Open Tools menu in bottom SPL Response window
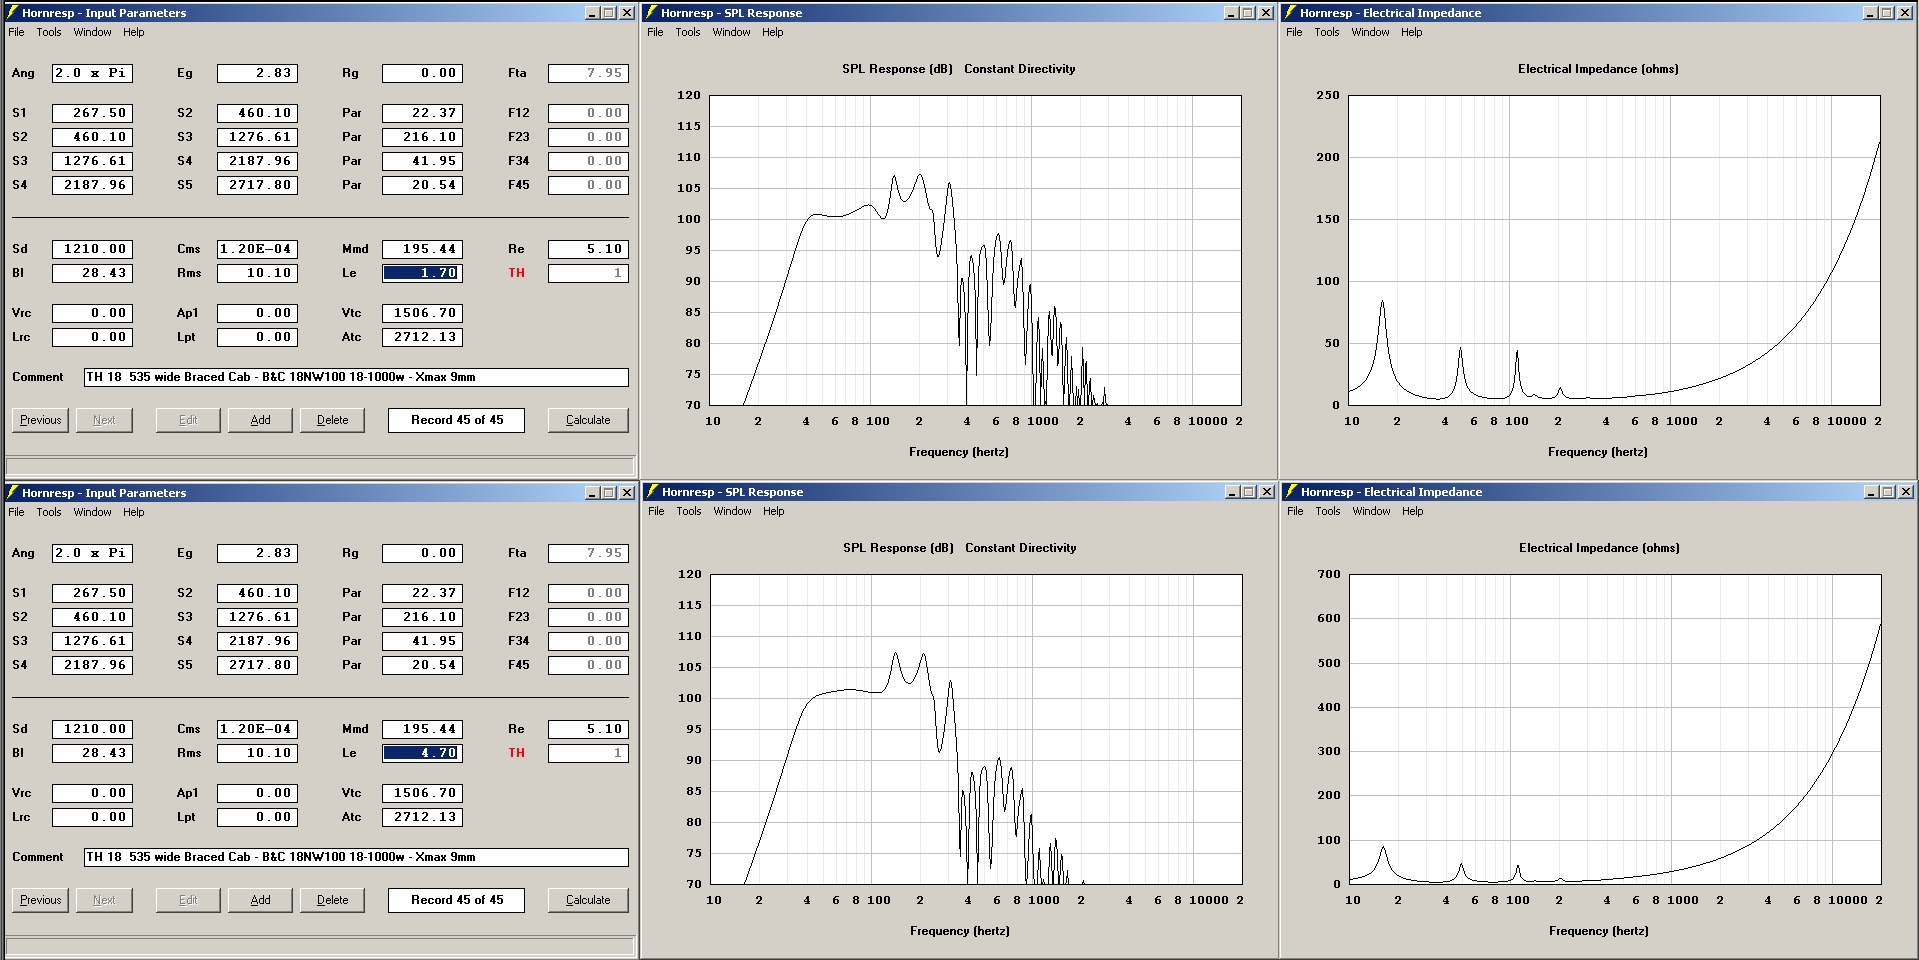Screen dimensions: 1919x960 click(689, 511)
